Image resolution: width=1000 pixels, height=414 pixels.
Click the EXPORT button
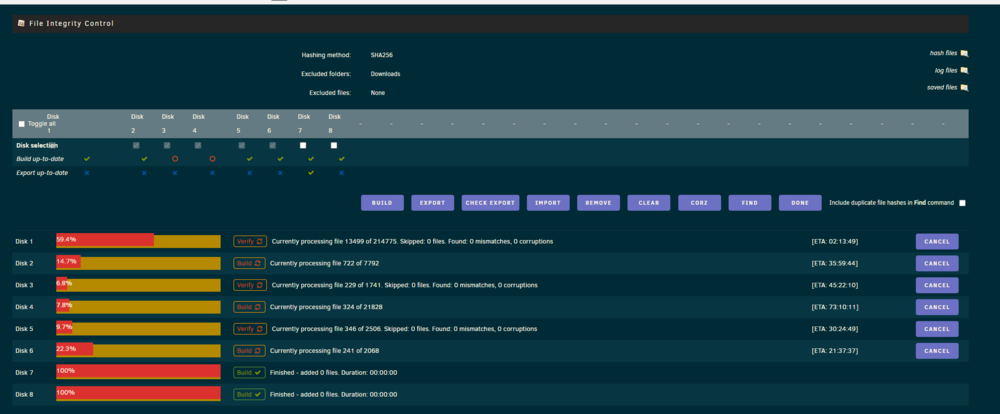coord(432,203)
